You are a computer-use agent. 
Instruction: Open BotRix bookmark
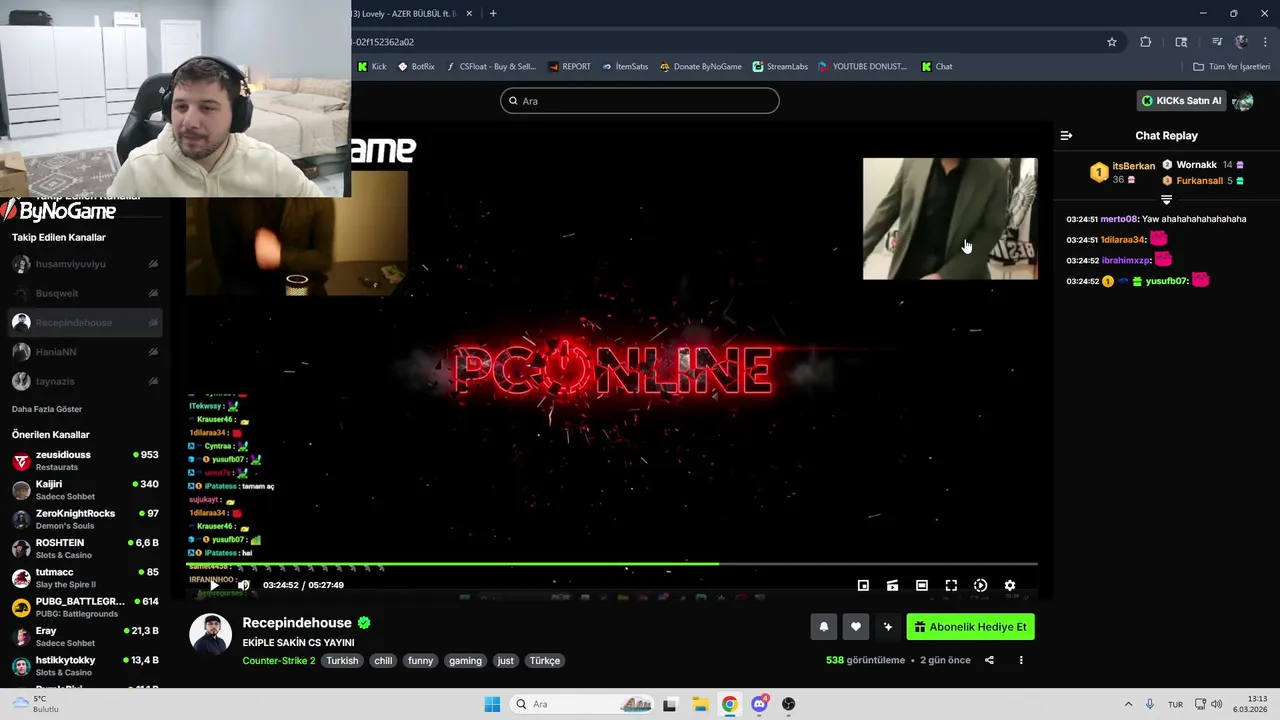pyautogui.click(x=416, y=67)
